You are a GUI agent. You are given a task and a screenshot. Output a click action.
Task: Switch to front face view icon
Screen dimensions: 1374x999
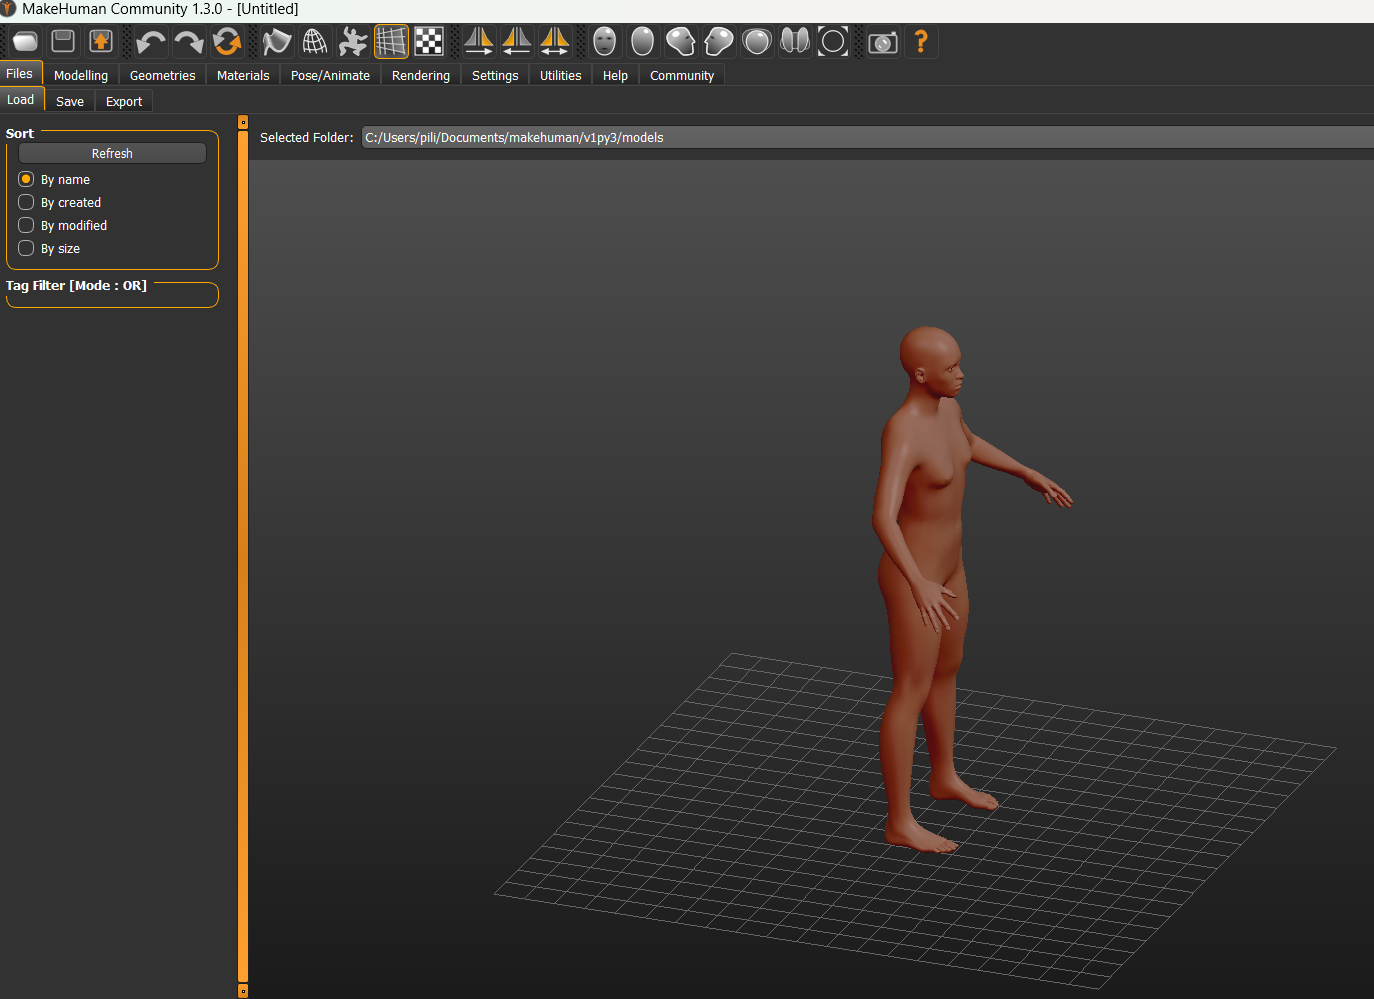(x=605, y=42)
